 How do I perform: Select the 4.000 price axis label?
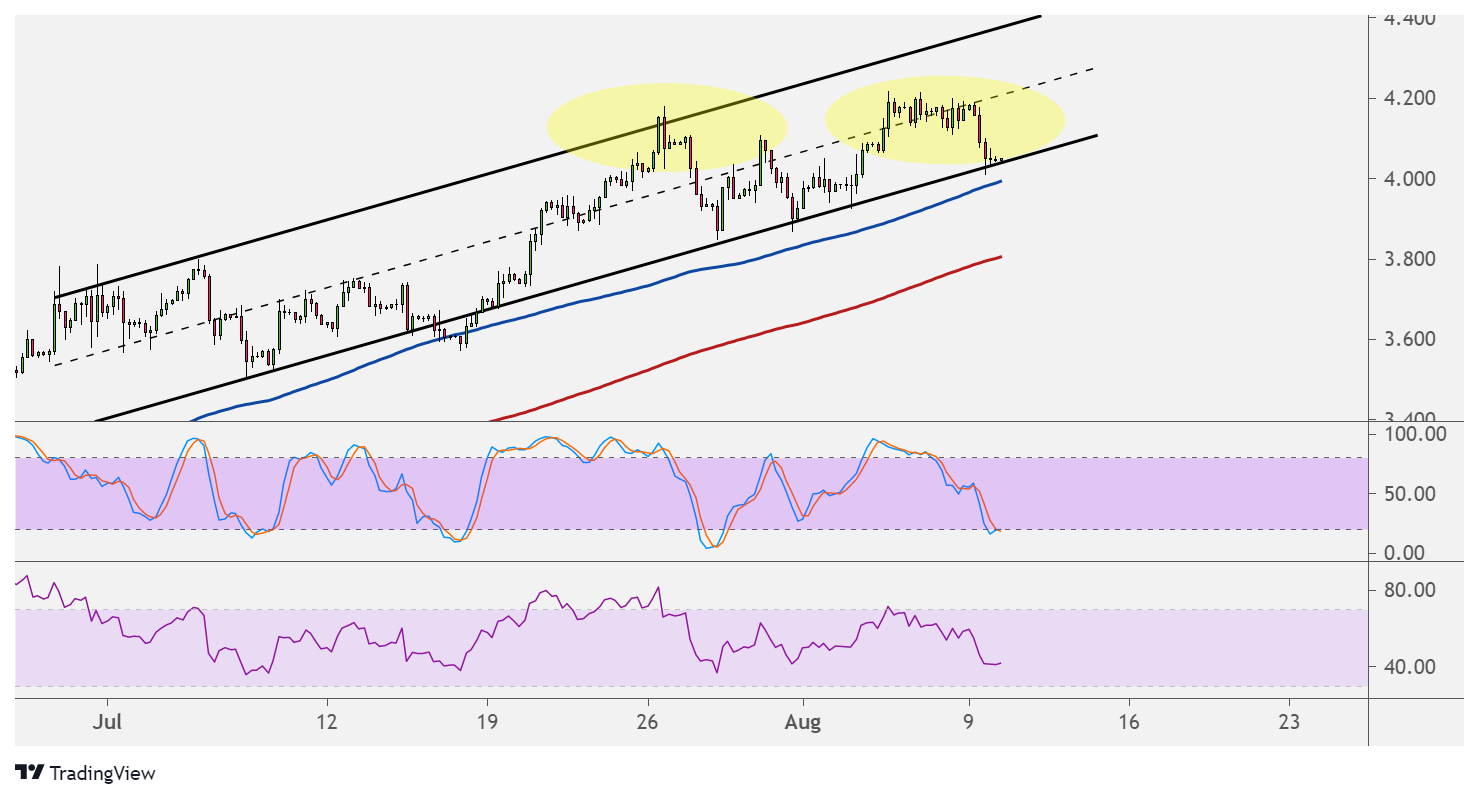pyautogui.click(x=1408, y=179)
